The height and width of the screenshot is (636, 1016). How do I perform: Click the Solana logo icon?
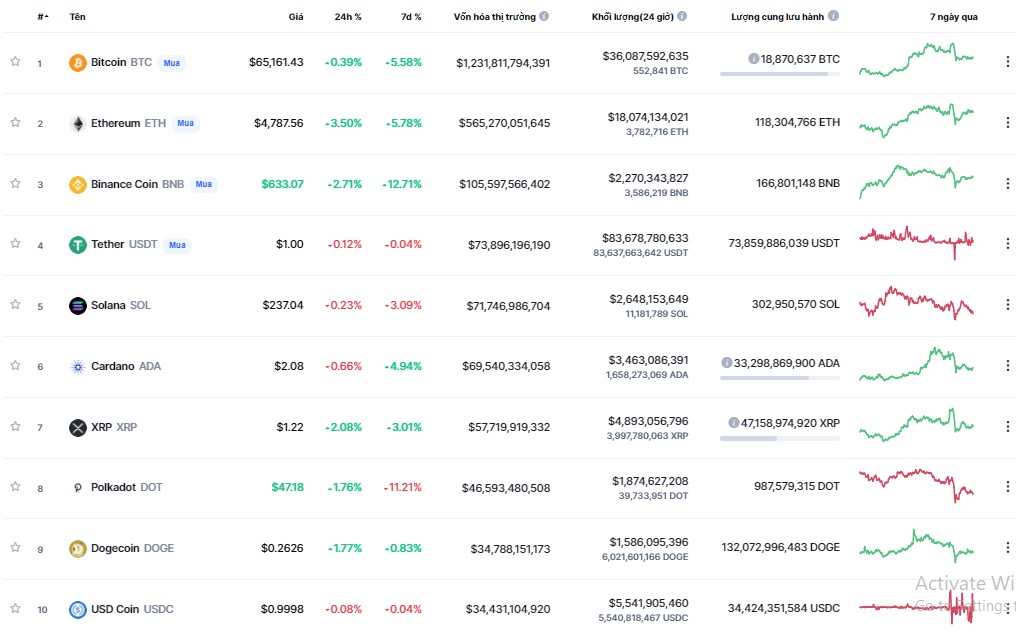click(x=78, y=306)
